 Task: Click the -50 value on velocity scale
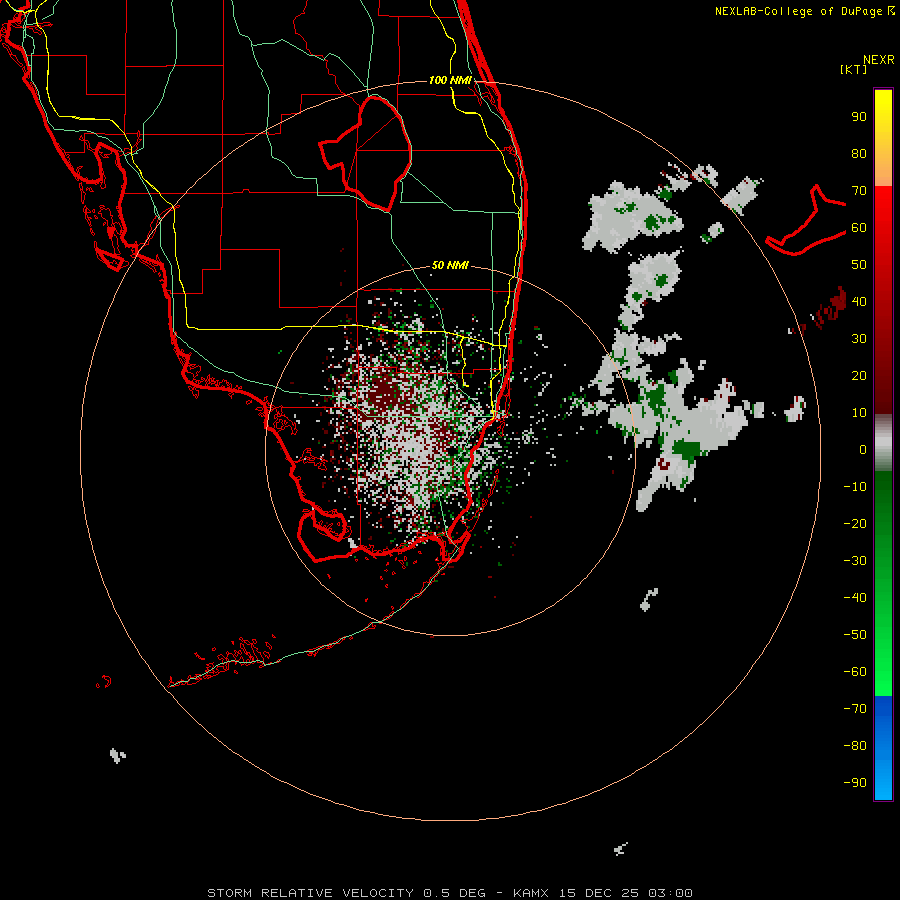(x=855, y=635)
